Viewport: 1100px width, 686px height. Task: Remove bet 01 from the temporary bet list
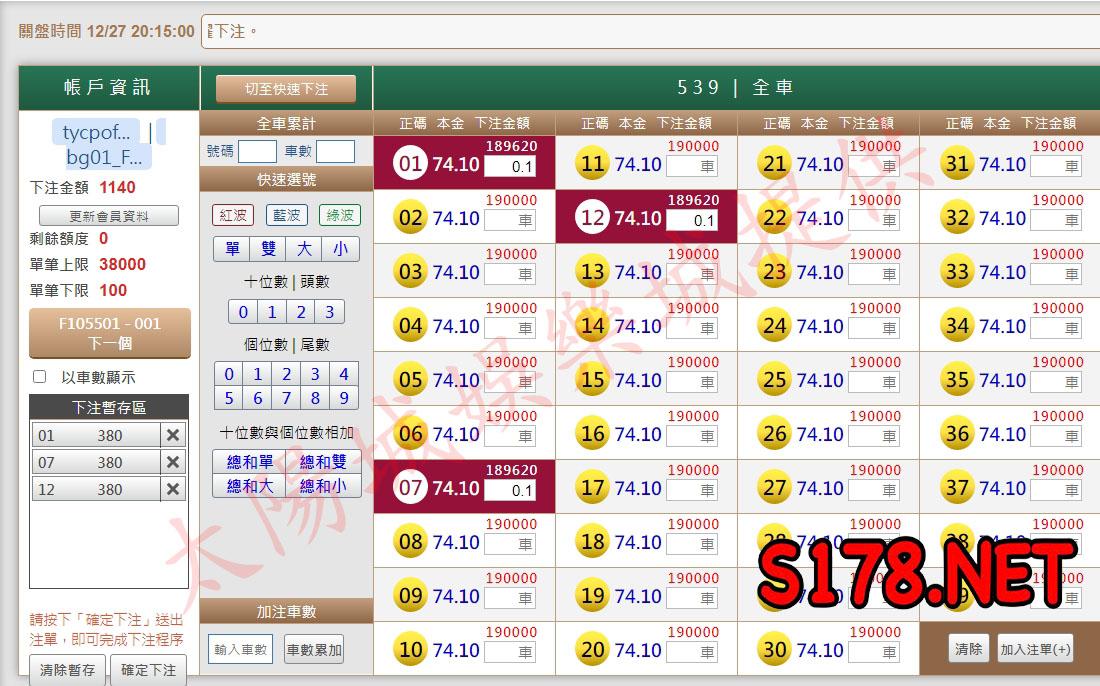click(173, 436)
